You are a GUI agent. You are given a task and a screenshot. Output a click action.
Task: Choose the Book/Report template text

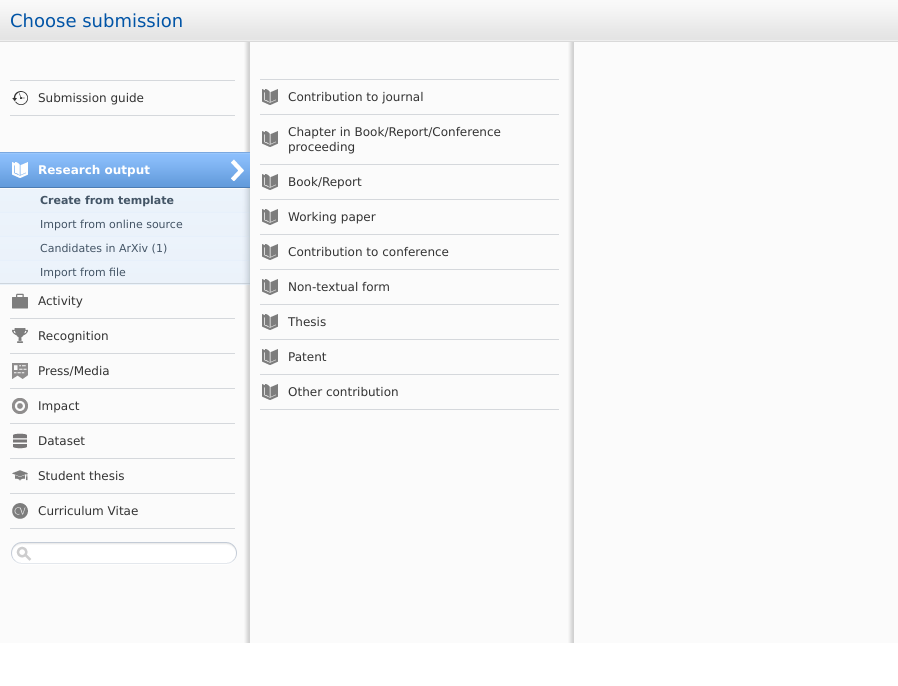[324, 182]
